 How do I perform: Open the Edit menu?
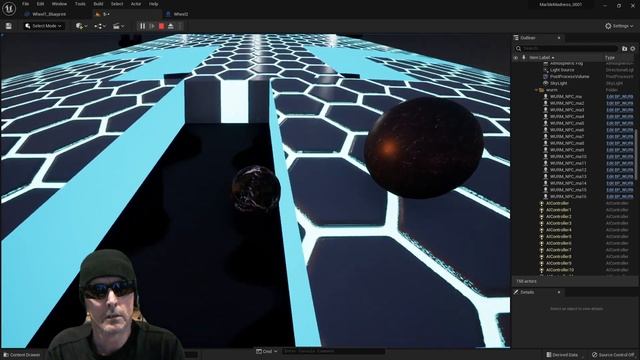click(40, 4)
